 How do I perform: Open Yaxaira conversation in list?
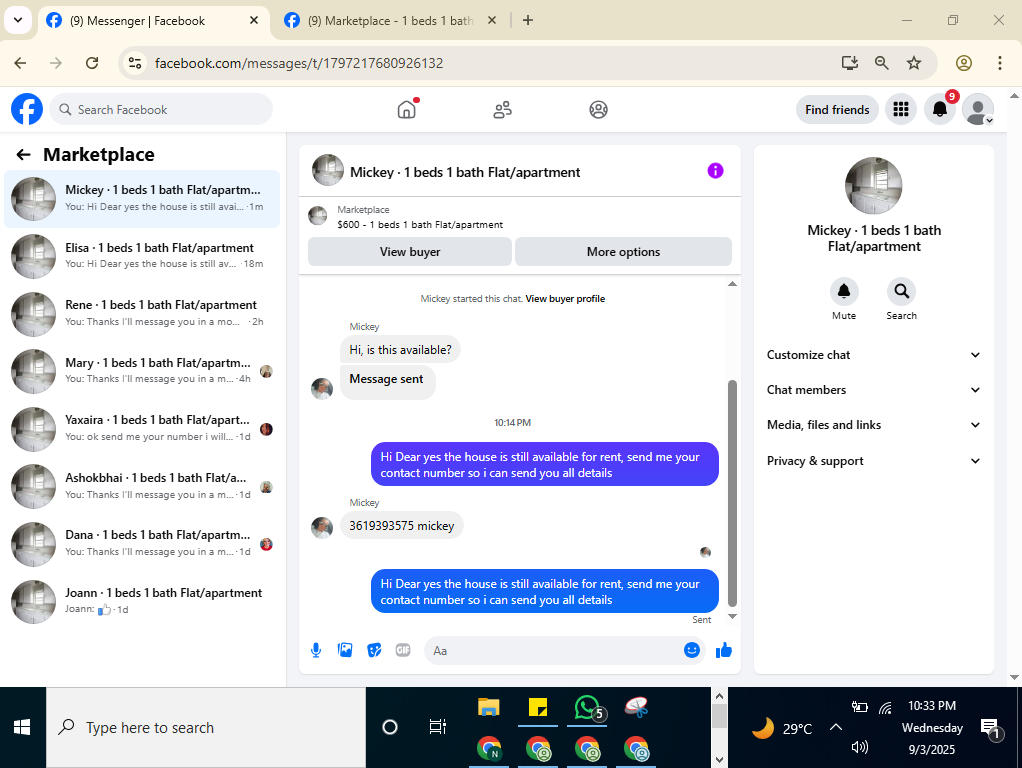(142, 428)
